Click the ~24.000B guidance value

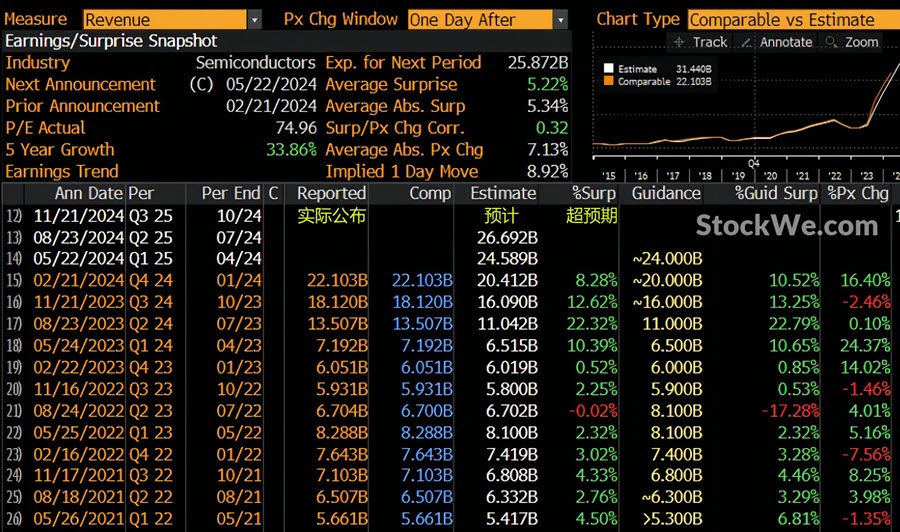(x=668, y=259)
